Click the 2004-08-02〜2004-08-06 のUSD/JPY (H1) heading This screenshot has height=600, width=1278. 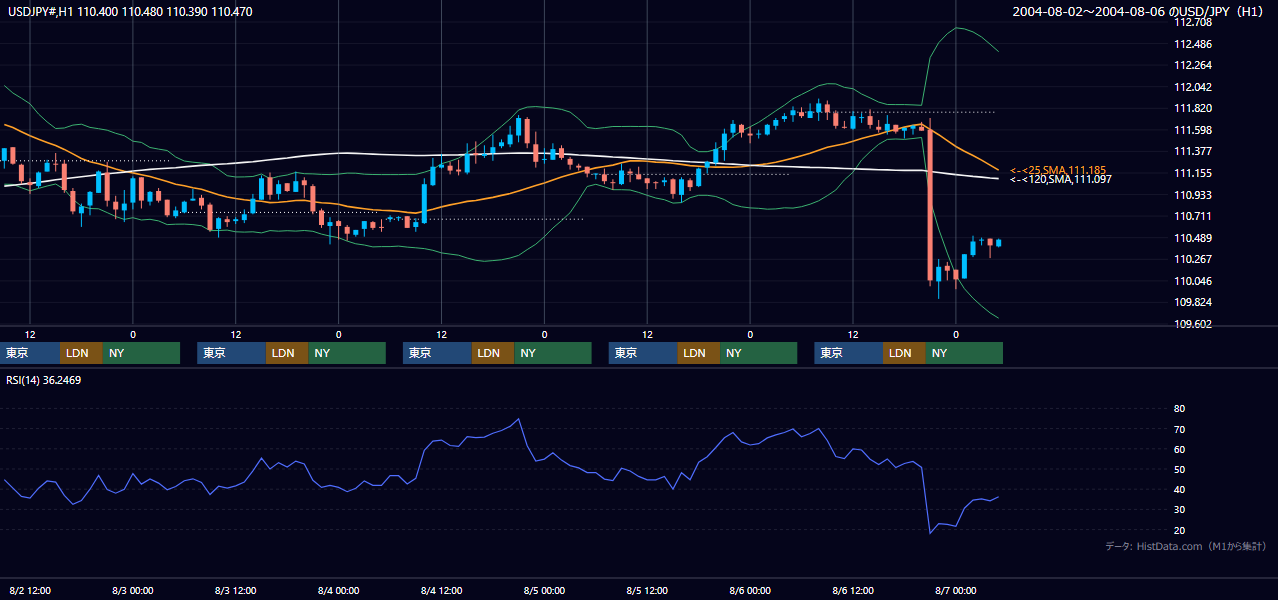1139,11
